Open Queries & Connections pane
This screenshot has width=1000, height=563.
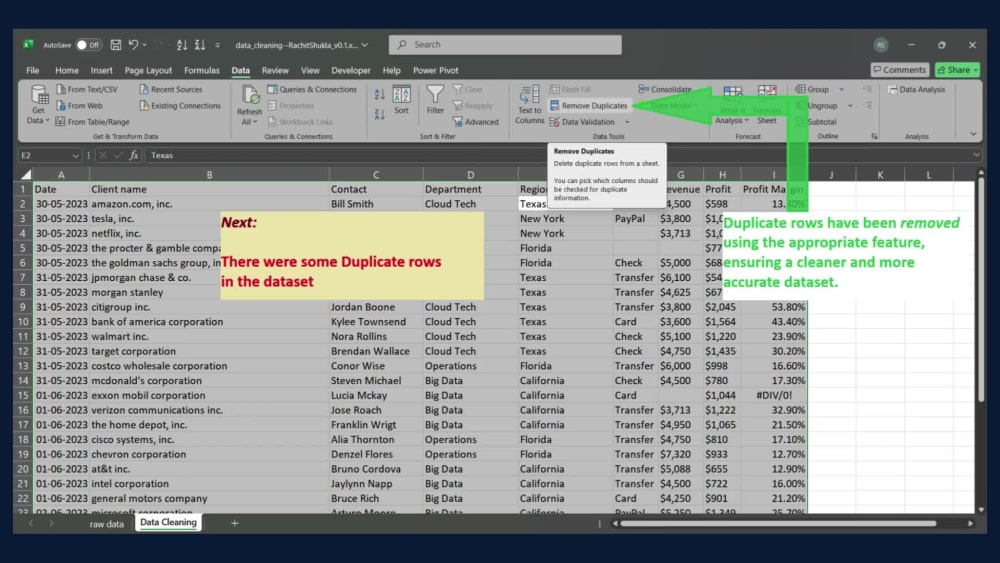coord(312,89)
